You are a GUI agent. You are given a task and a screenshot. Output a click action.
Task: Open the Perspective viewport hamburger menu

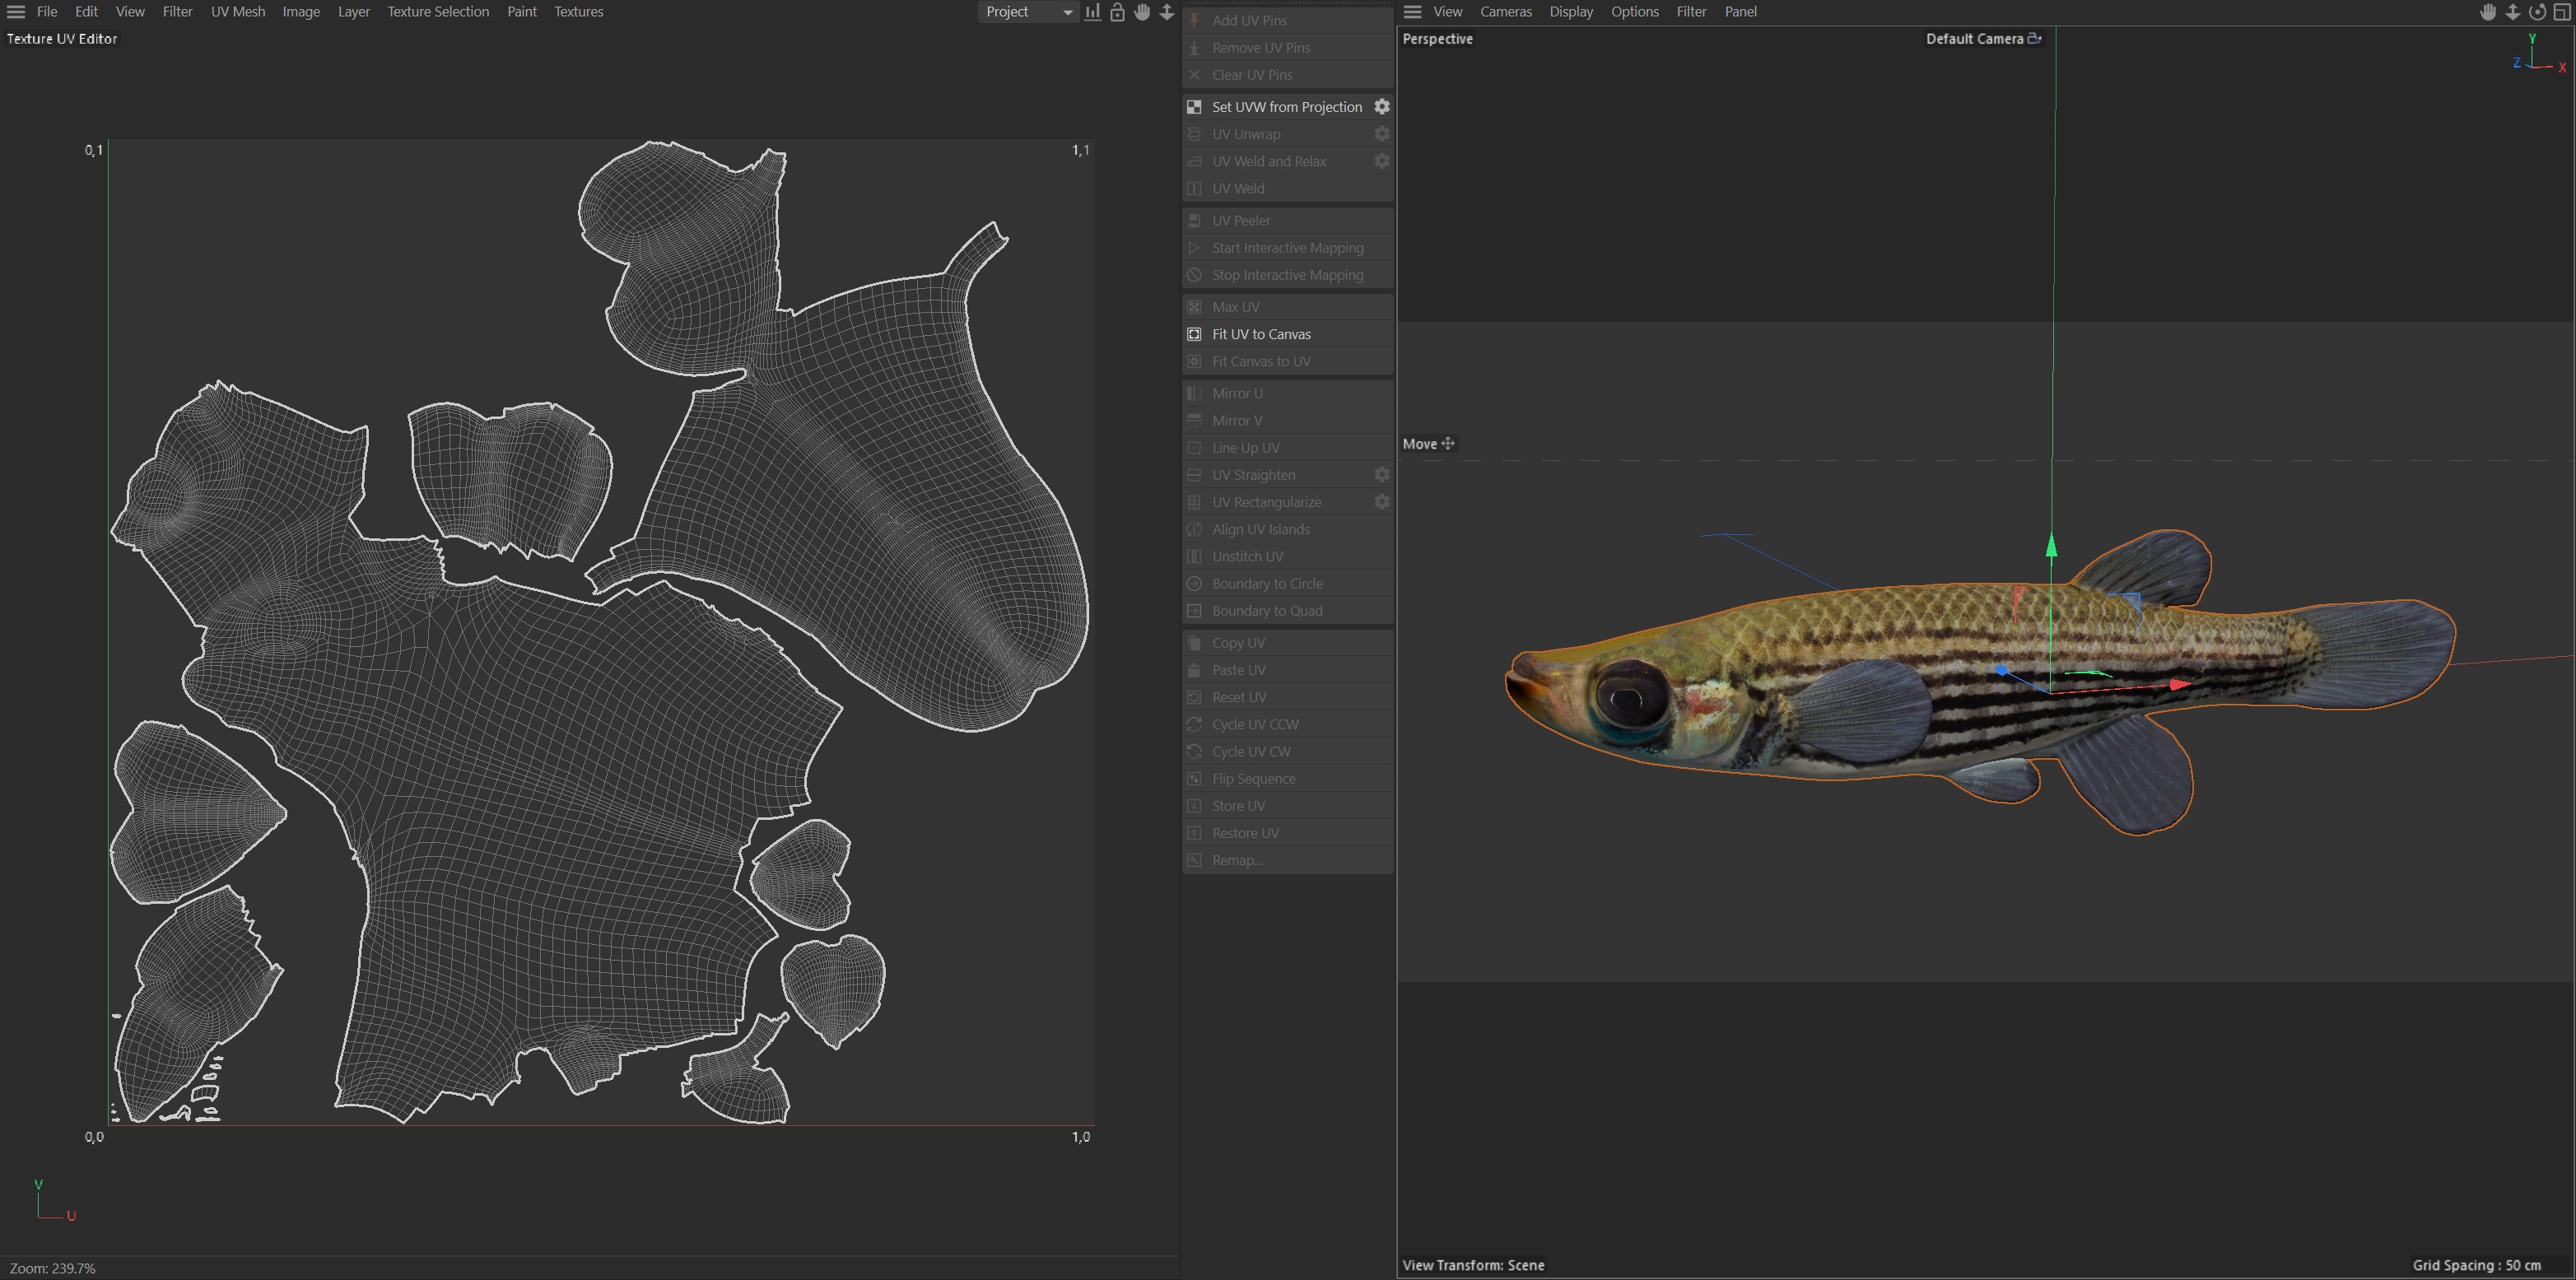point(1412,12)
